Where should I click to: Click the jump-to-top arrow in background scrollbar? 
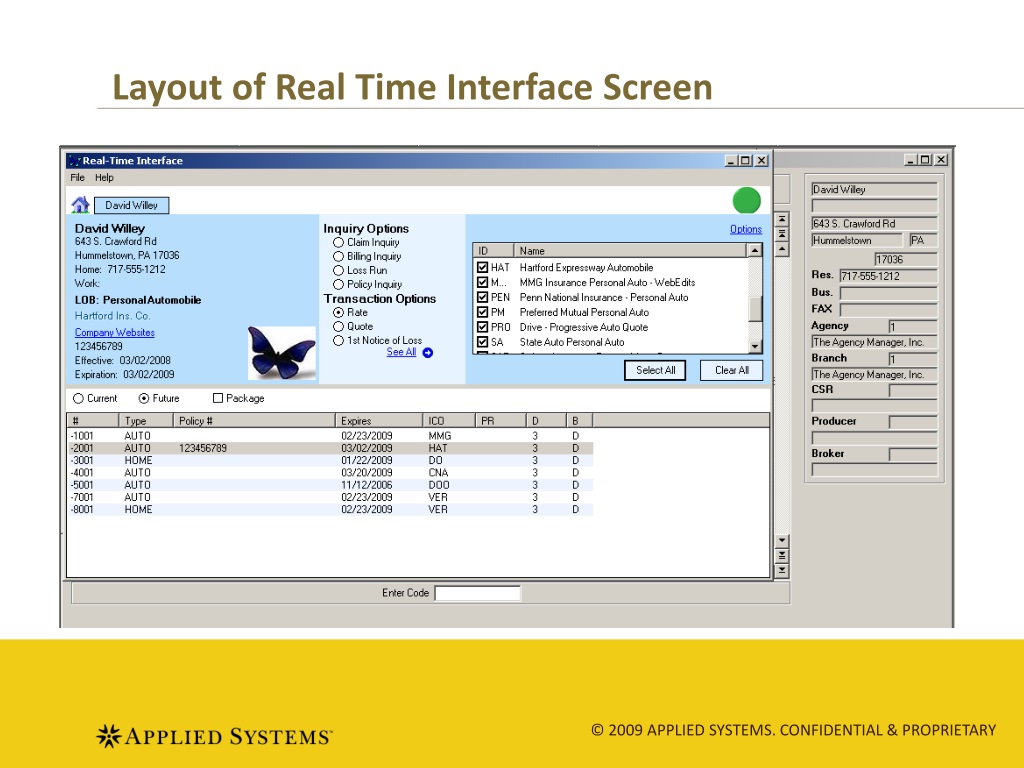[x=782, y=219]
